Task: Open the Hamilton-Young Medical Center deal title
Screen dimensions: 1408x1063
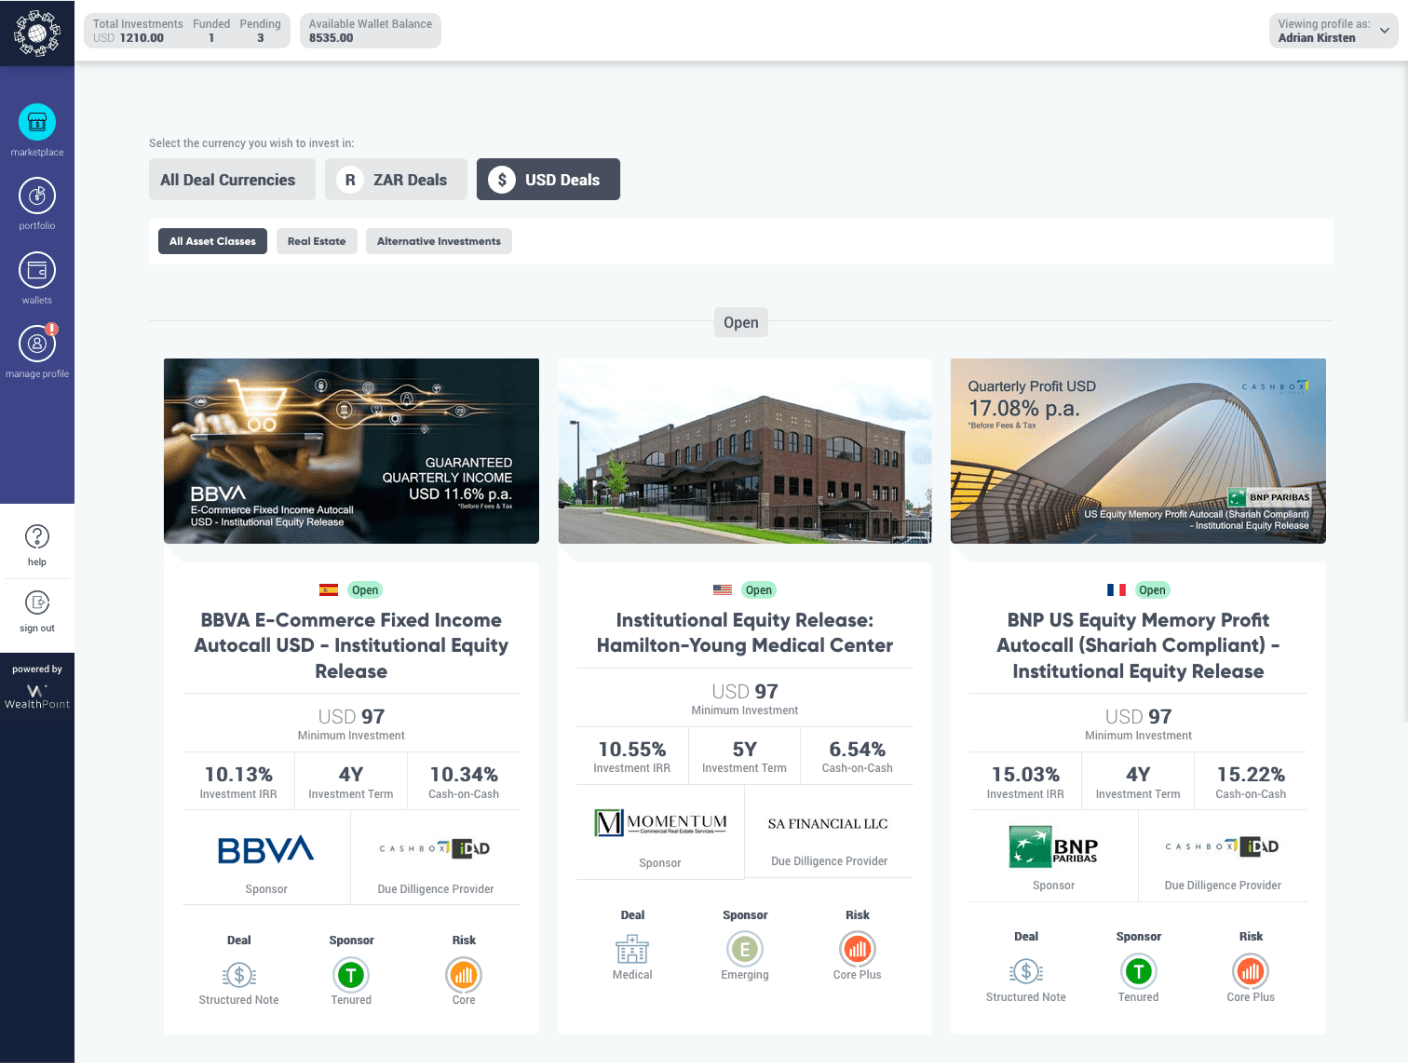Action: click(745, 633)
